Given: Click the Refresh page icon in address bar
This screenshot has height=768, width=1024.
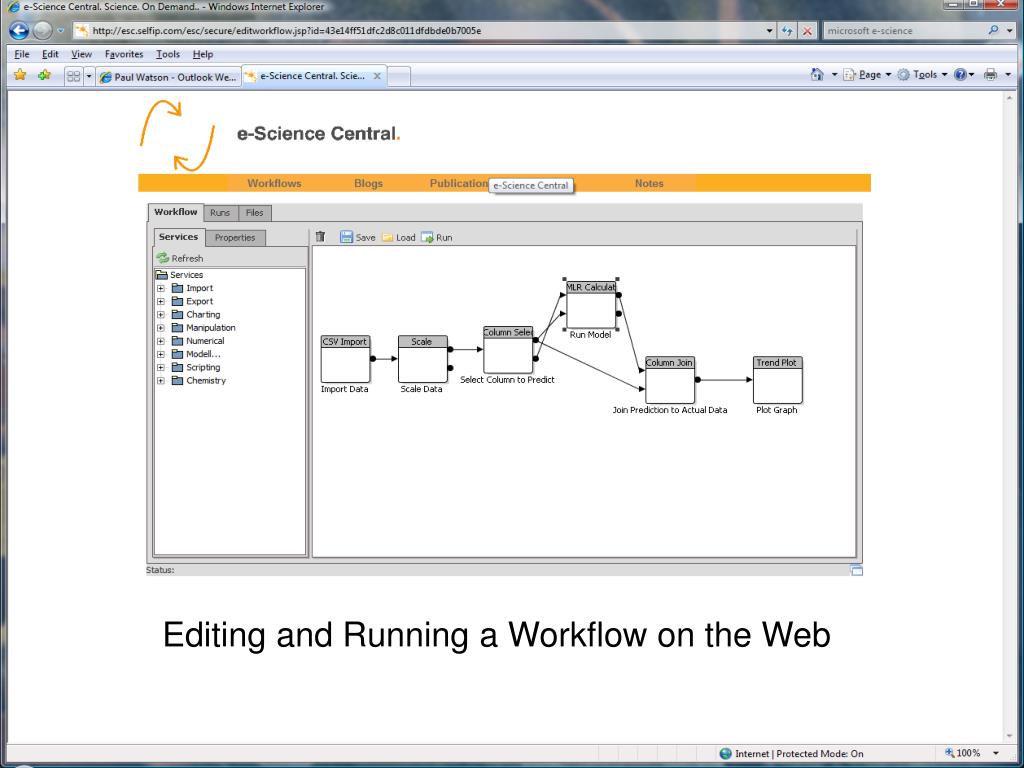Looking at the screenshot, I should (x=787, y=31).
